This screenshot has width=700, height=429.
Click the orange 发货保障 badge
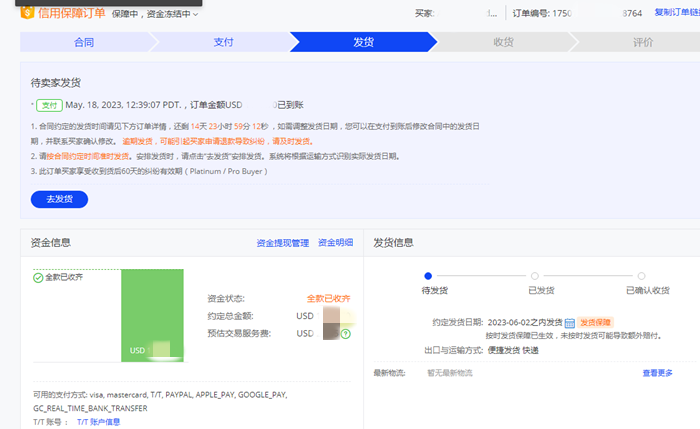pos(596,323)
